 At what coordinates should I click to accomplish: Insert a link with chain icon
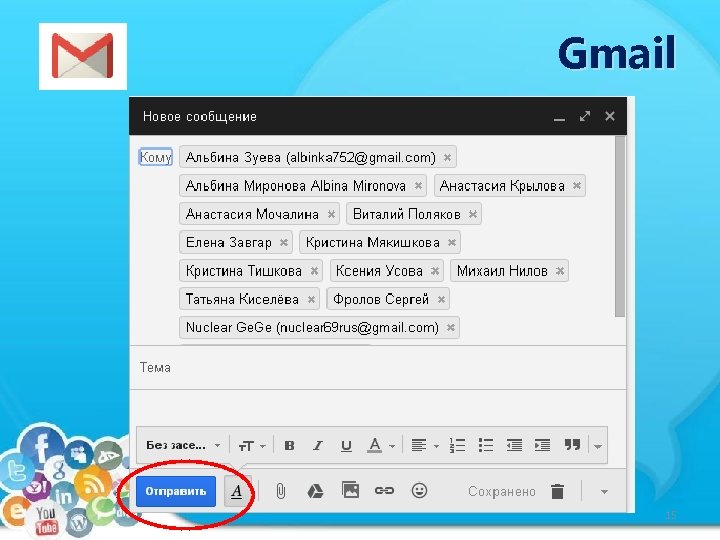click(384, 491)
